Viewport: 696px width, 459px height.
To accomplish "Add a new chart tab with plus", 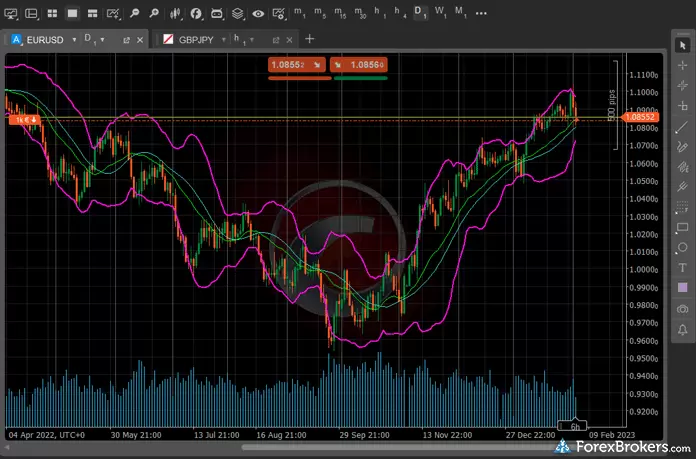I will [310, 39].
